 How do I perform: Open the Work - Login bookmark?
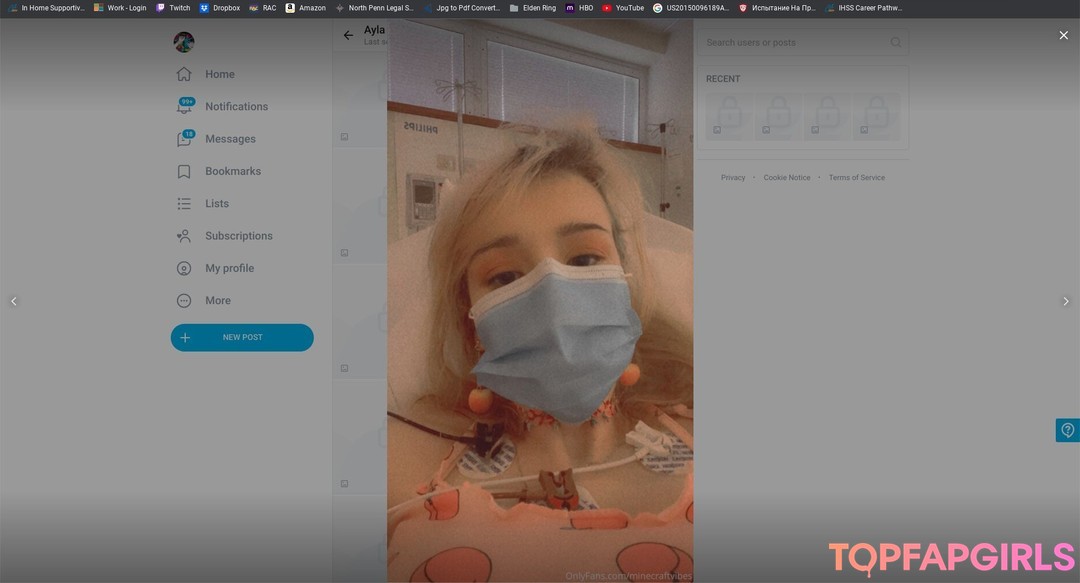point(120,8)
